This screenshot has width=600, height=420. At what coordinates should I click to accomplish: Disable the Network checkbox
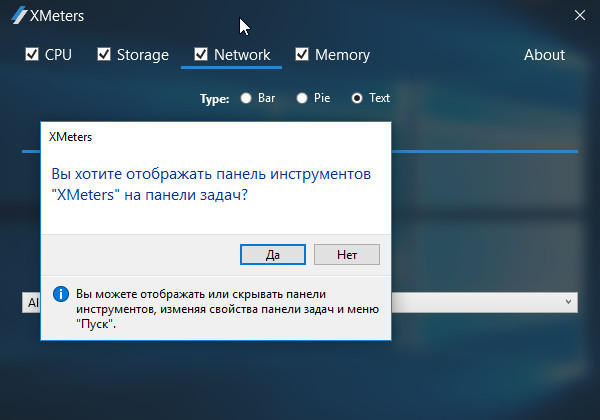pyautogui.click(x=201, y=54)
